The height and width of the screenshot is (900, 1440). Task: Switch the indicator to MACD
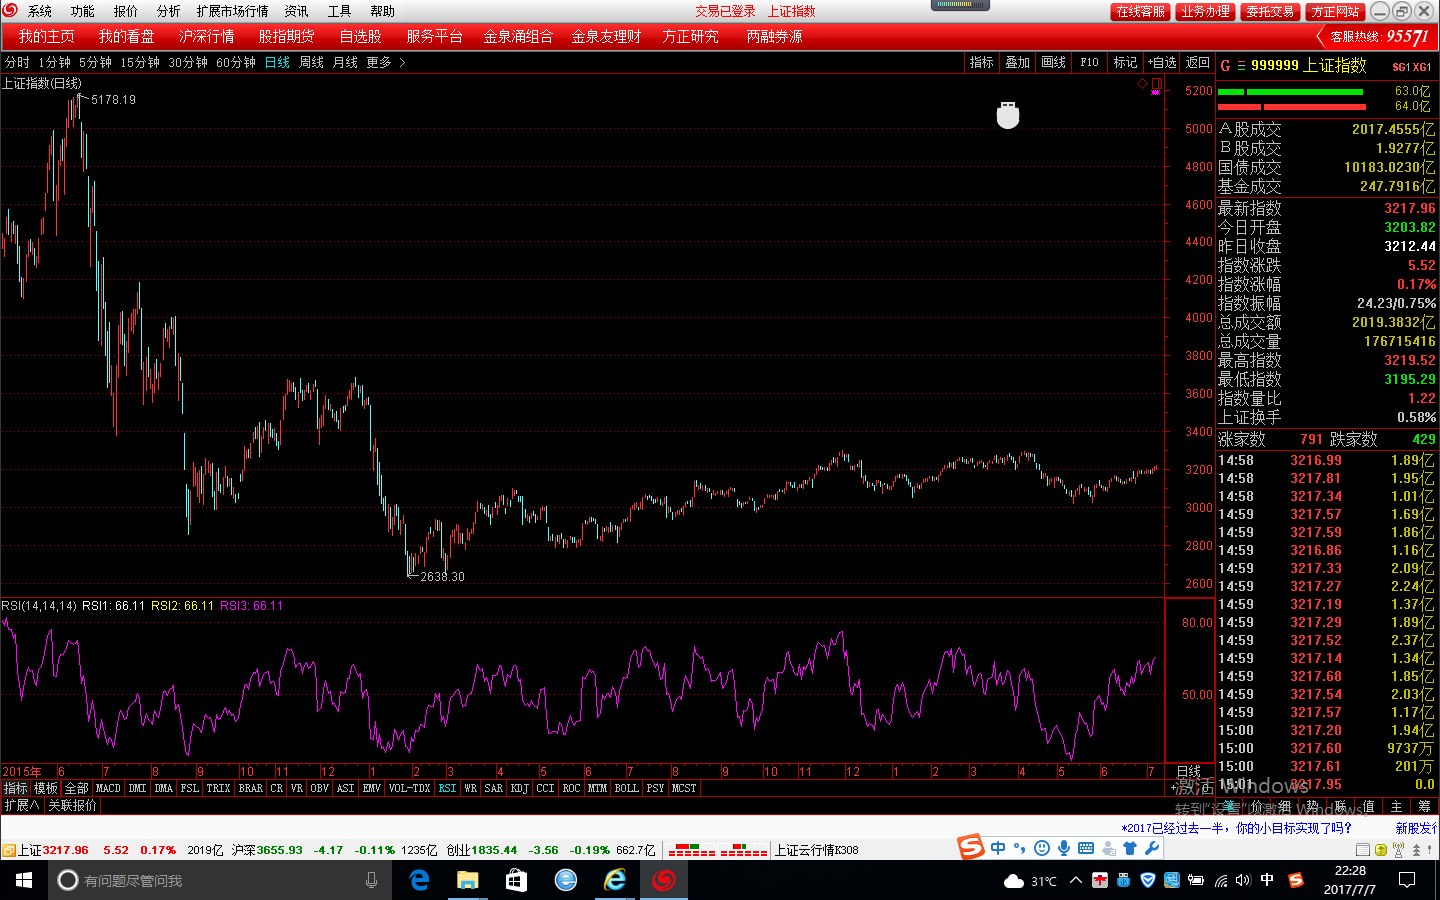[108, 788]
